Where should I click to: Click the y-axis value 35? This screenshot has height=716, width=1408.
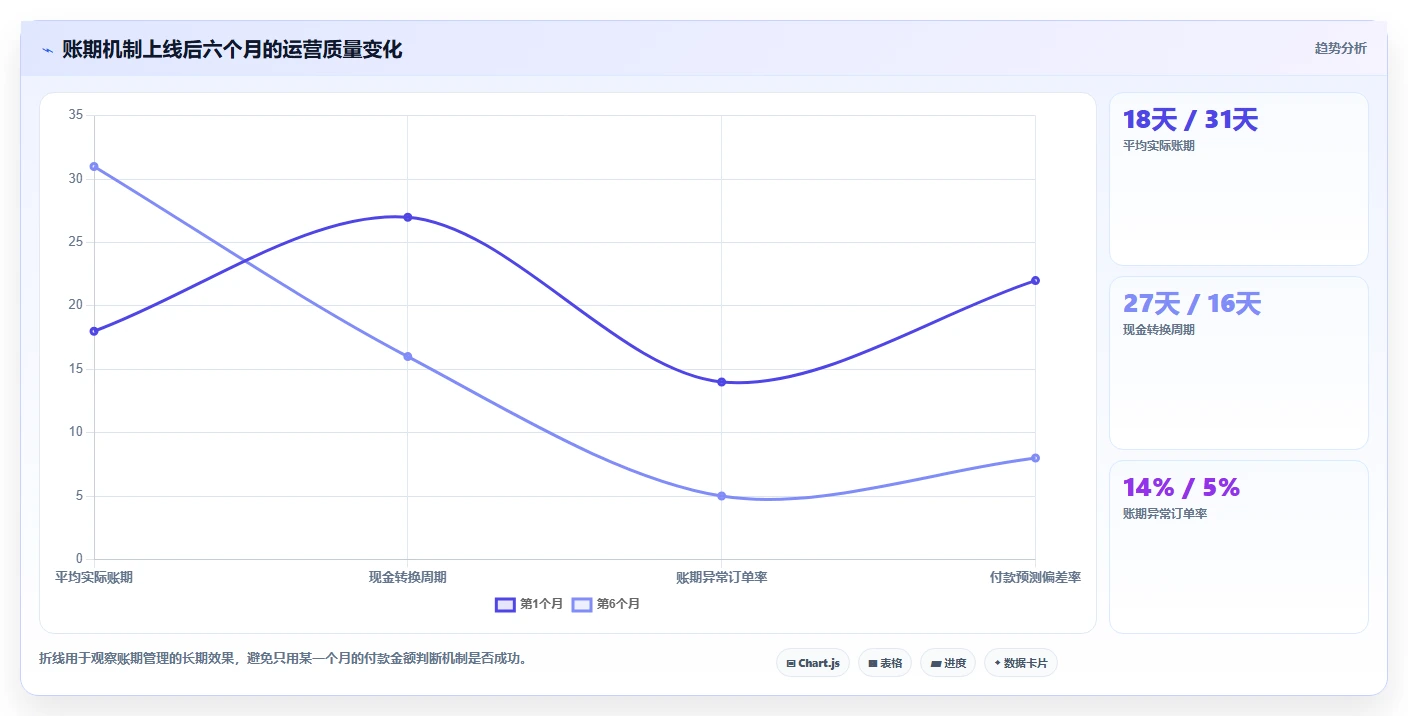(x=76, y=115)
